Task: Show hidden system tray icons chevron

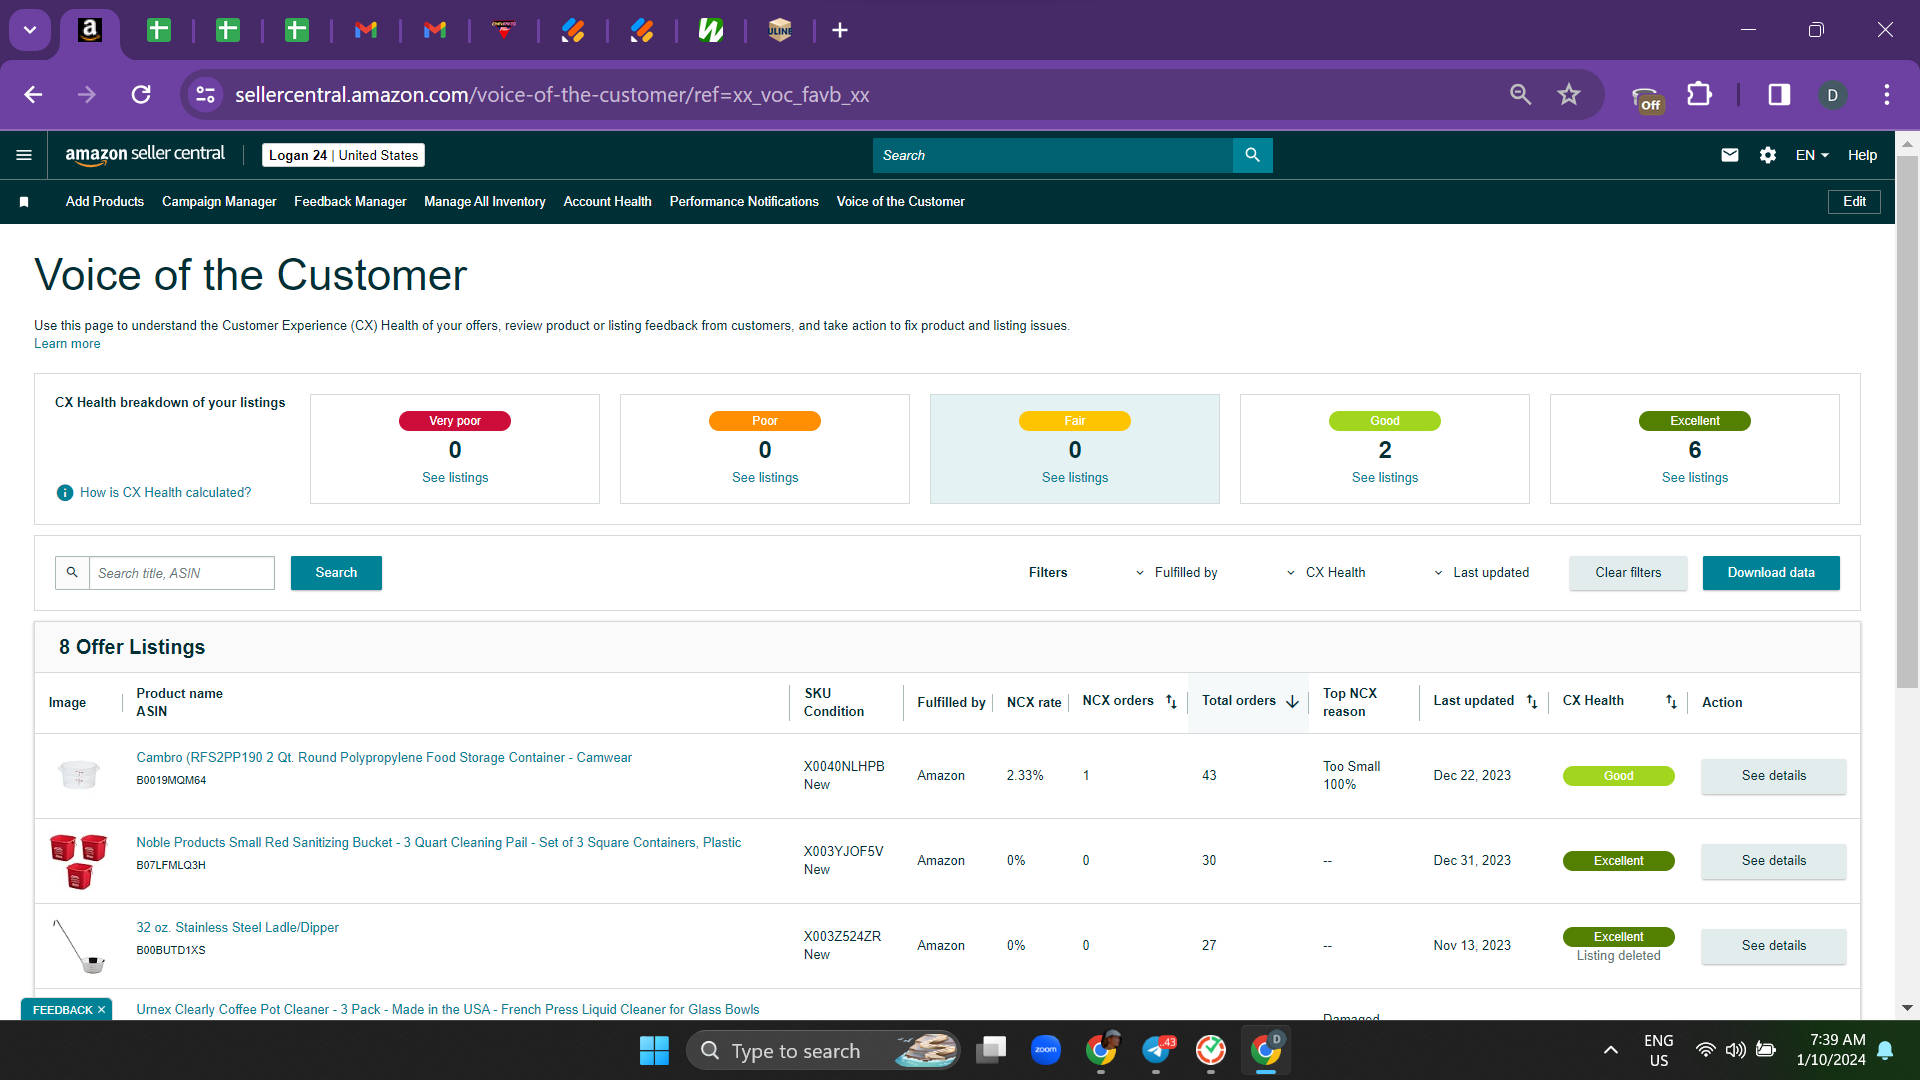Action: click(1610, 1050)
